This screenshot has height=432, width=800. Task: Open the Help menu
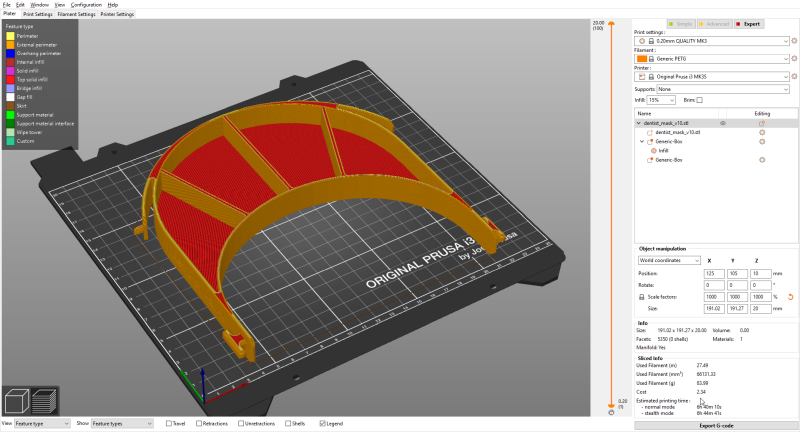point(113,5)
